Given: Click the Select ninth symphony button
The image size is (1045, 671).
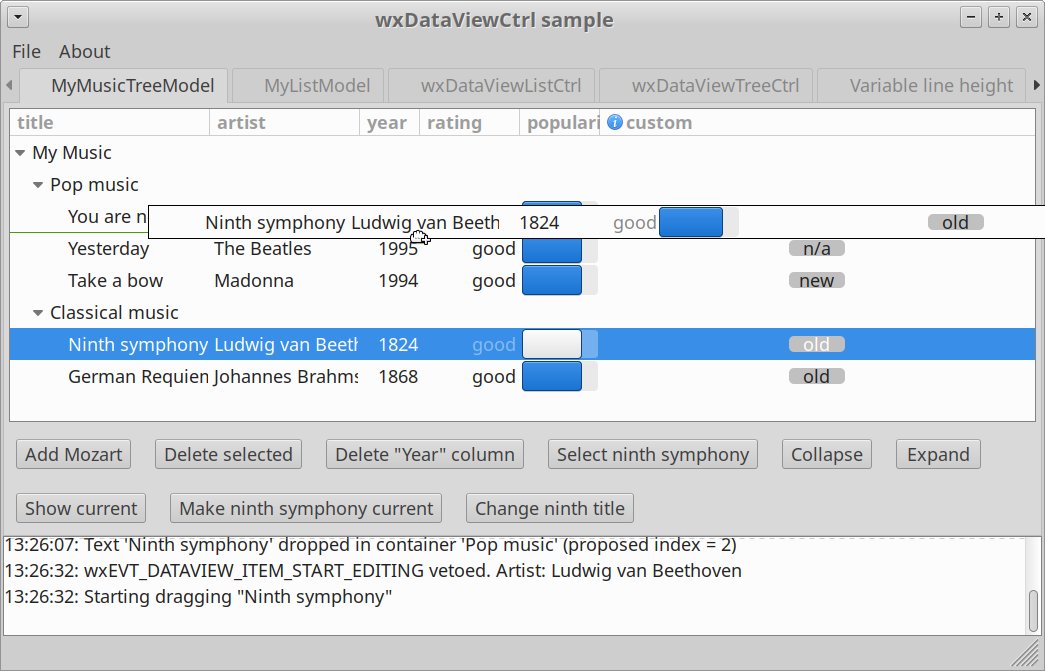Looking at the screenshot, I should point(652,454).
